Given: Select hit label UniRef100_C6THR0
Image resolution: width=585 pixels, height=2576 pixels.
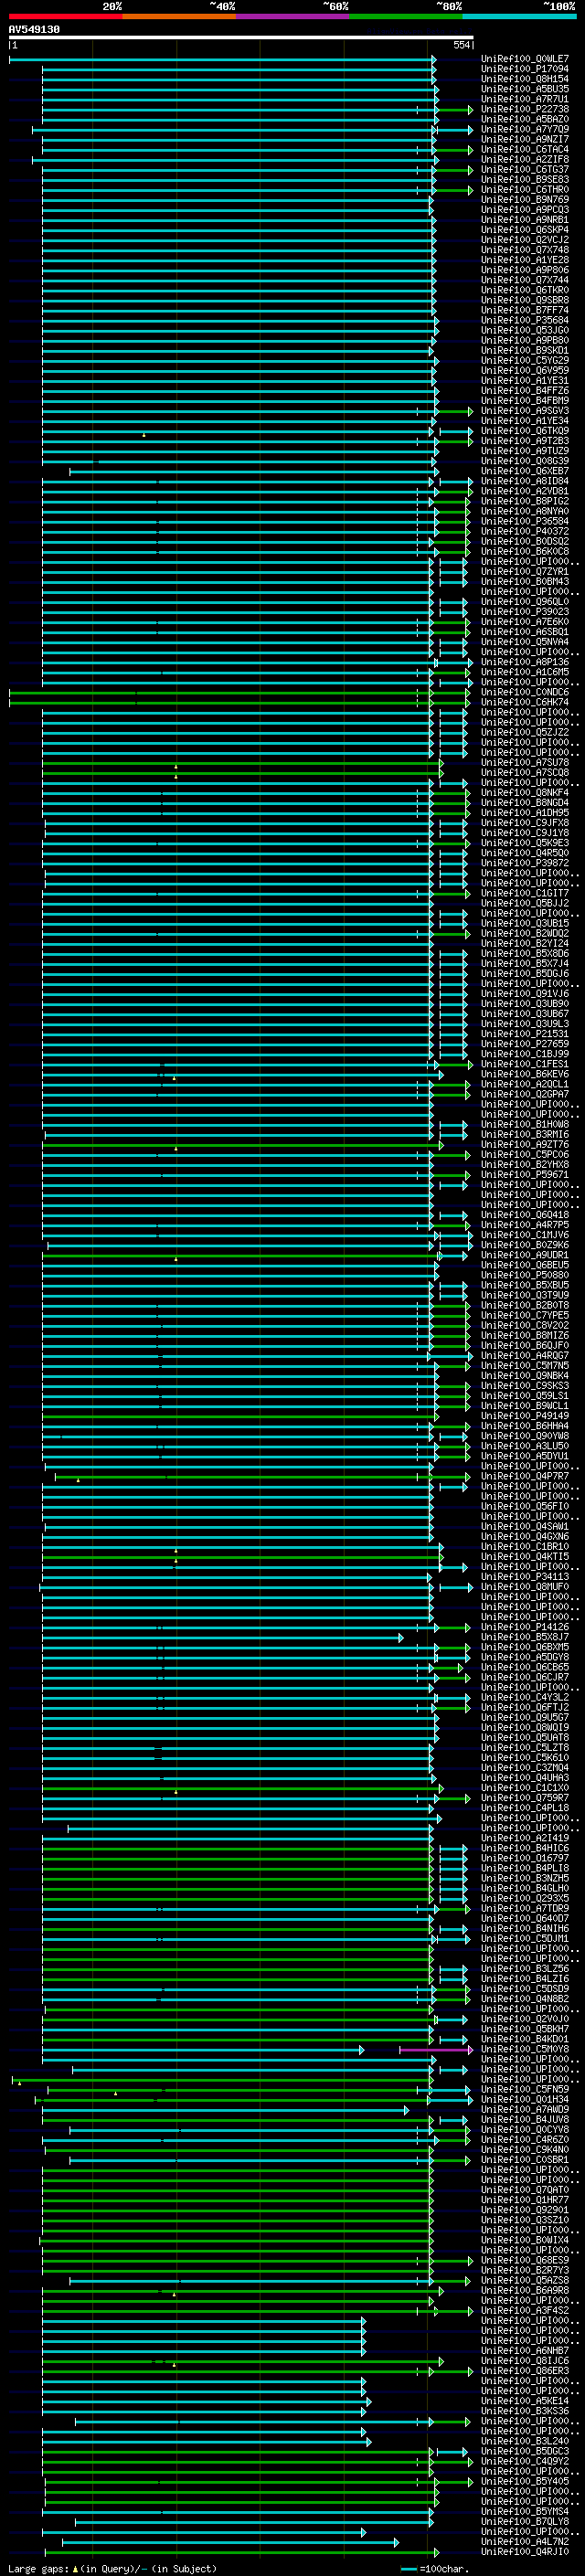Looking at the screenshot, I should pyautogui.click(x=525, y=190).
